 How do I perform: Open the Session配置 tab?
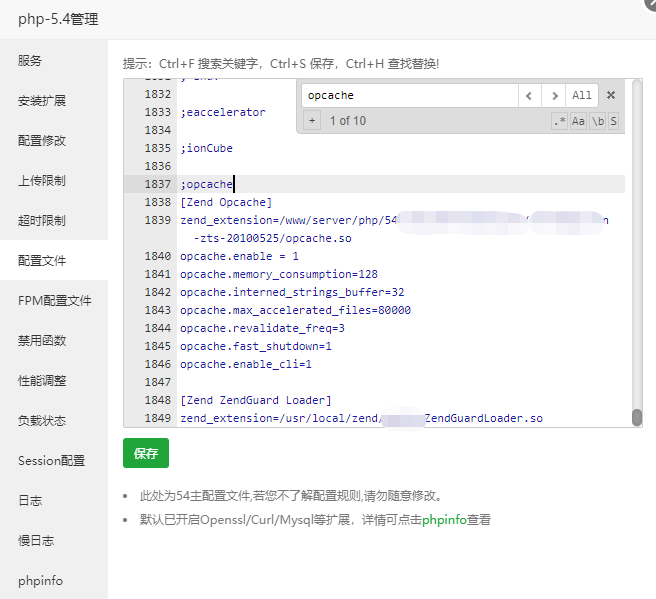click(x=51, y=460)
